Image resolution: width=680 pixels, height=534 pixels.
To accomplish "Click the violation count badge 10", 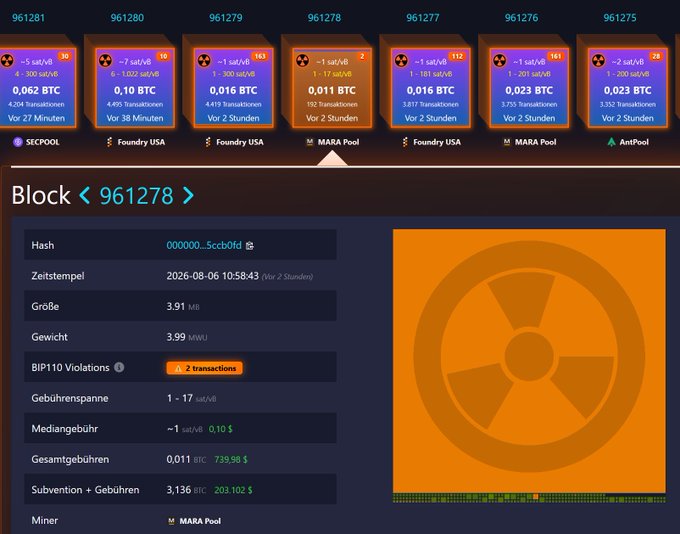I will [163, 56].
